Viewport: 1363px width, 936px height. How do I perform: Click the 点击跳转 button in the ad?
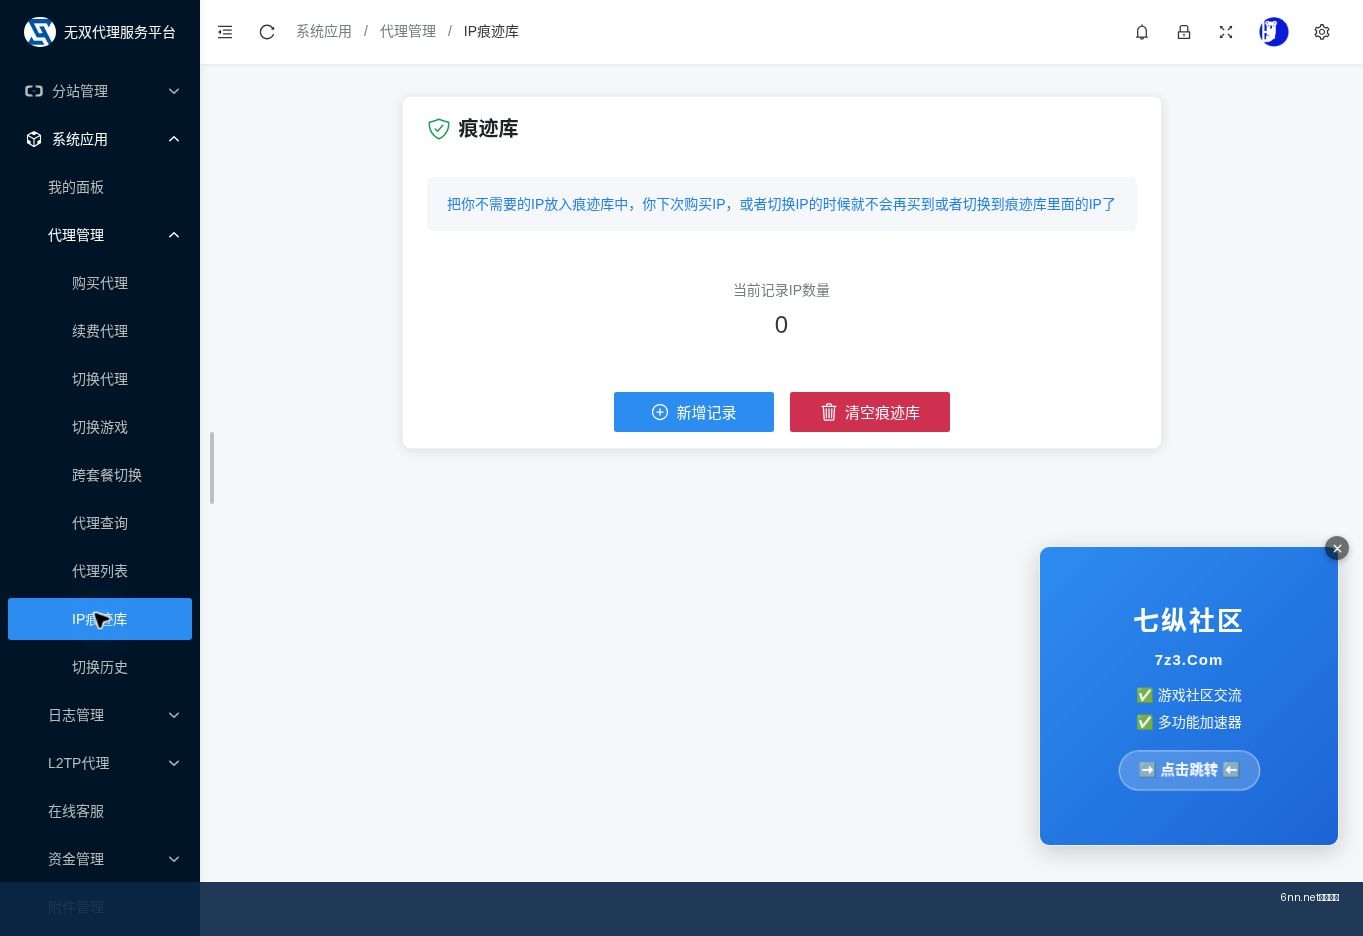click(x=1189, y=770)
